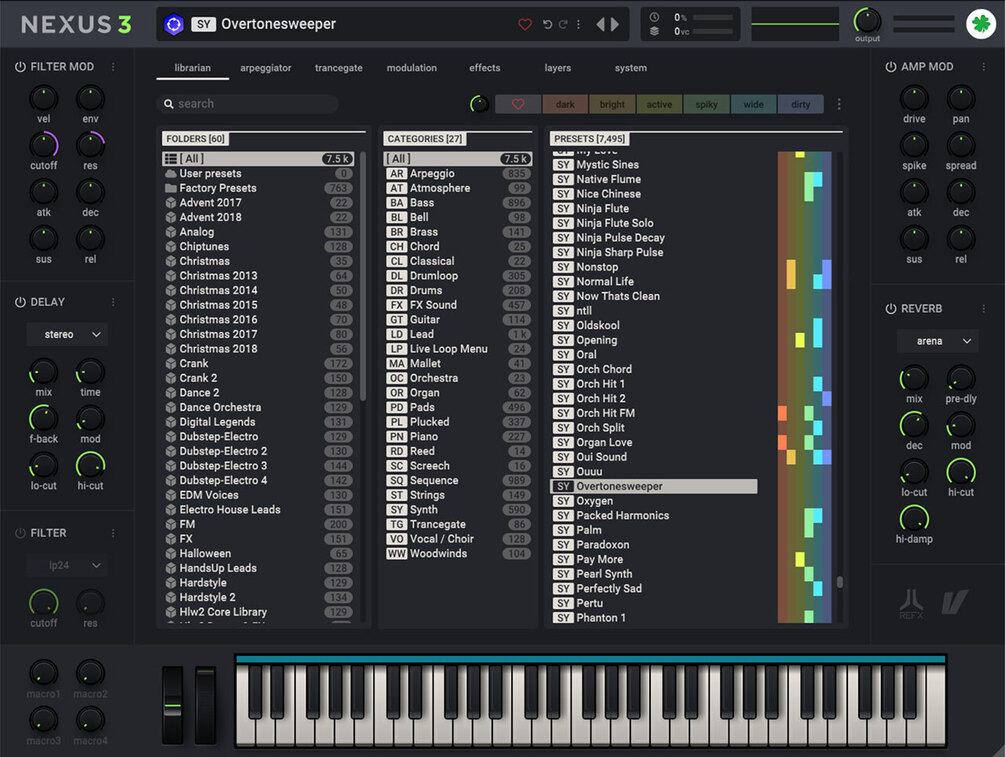Open the REVERB options menu dots
Image resolution: width=1005 pixels, height=757 pixels.
tap(984, 308)
